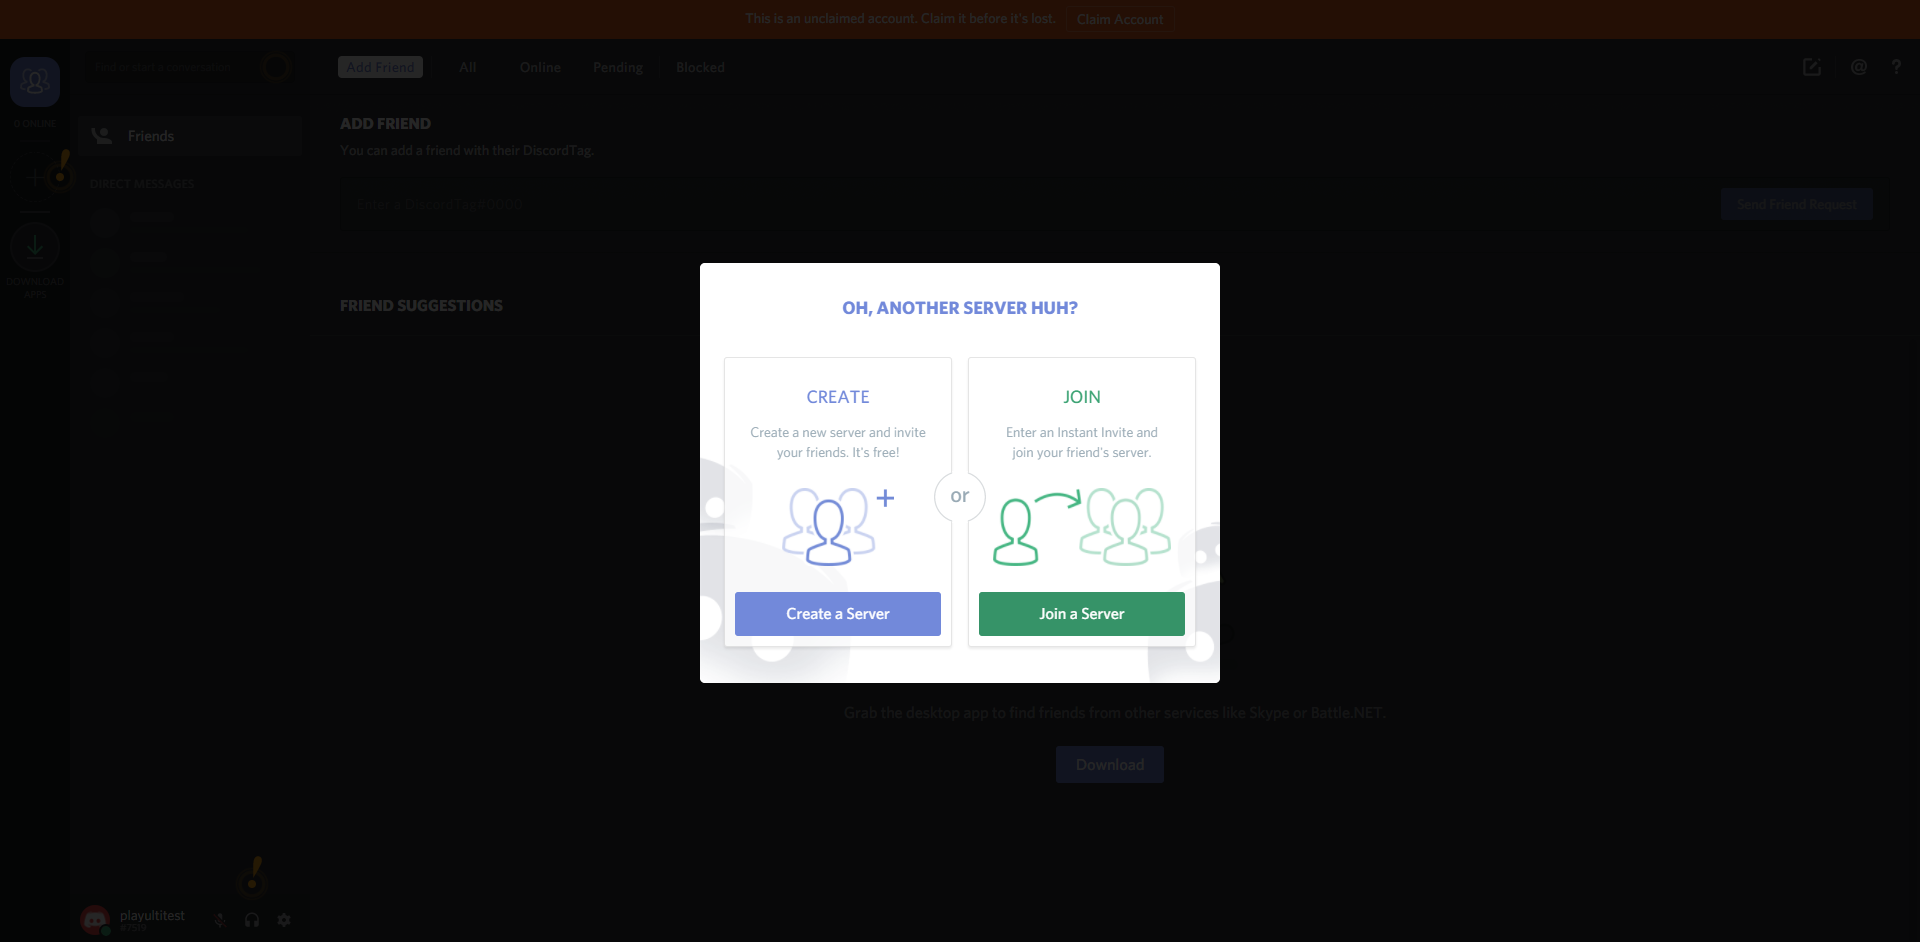Open the Pending friends tab
Viewport: 1920px width, 942px height.
pos(617,67)
